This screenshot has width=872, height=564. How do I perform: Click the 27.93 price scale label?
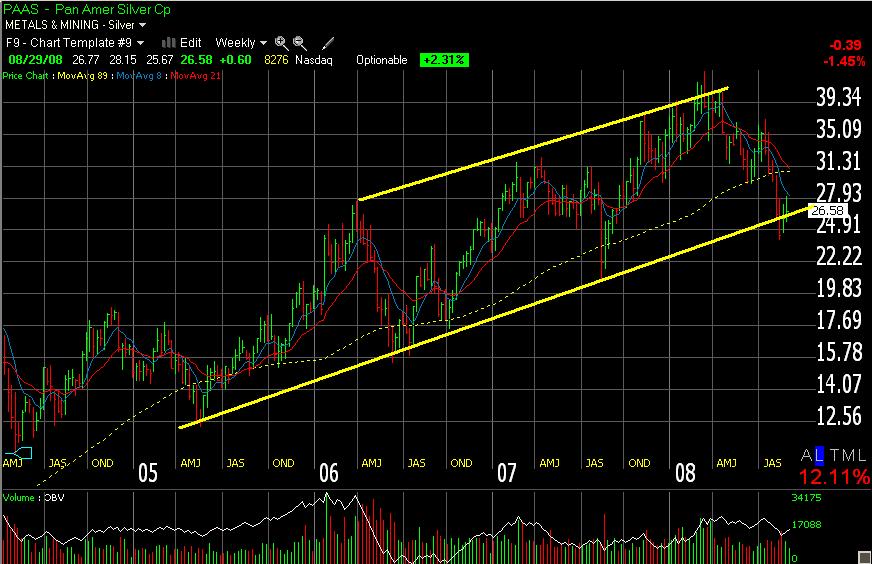[839, 192]
